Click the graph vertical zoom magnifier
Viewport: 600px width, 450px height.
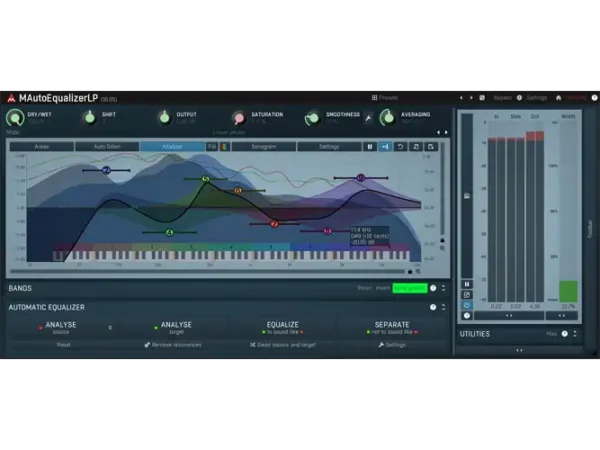click(x=443, y=249)
